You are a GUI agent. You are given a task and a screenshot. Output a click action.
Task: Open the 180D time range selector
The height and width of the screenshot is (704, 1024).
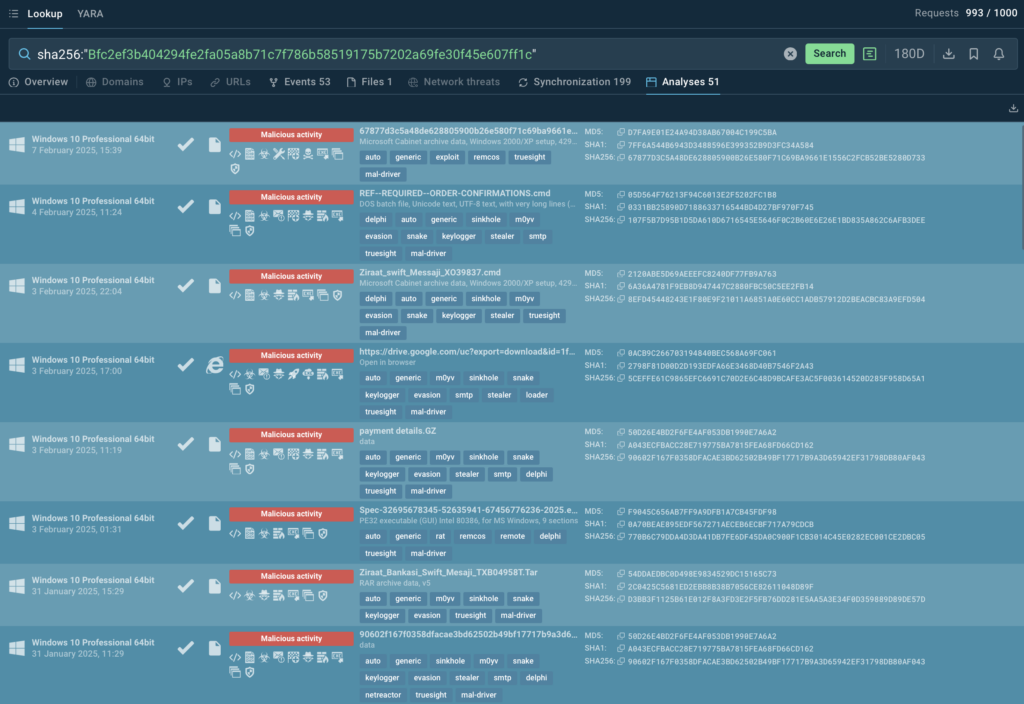pyautogui.click(x=909, y=54)
